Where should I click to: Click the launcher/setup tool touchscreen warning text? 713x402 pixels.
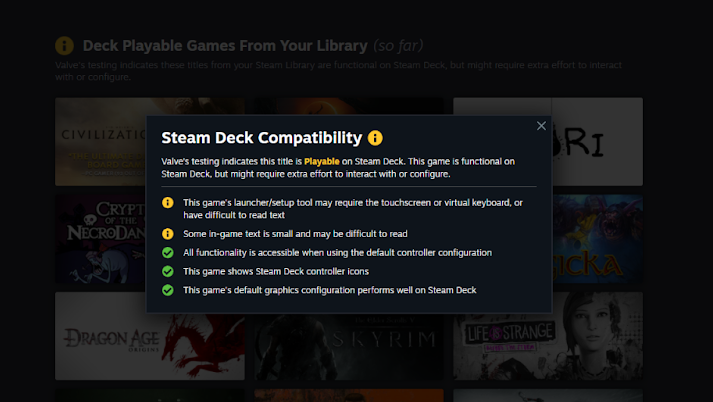pyautogui.click(x=353, y=209)
